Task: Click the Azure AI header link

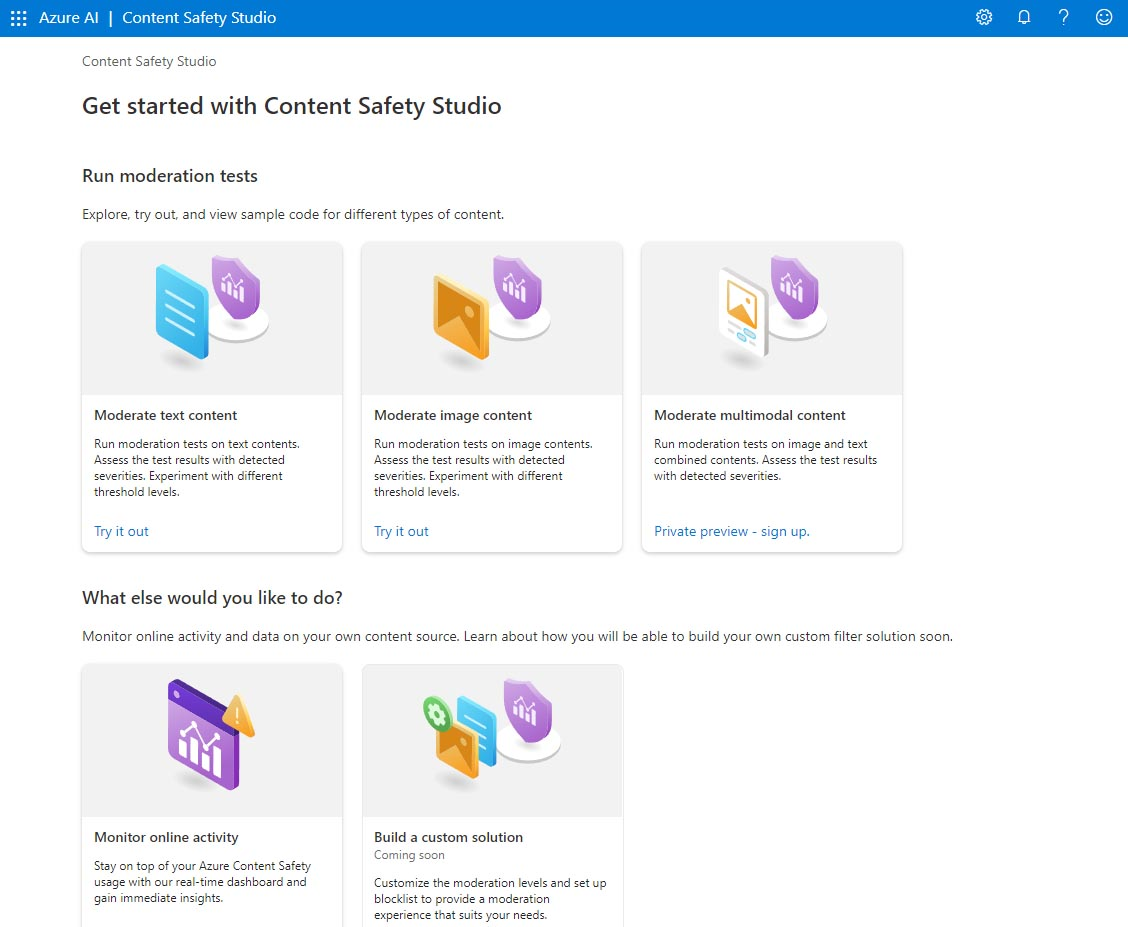Action: 68,18
